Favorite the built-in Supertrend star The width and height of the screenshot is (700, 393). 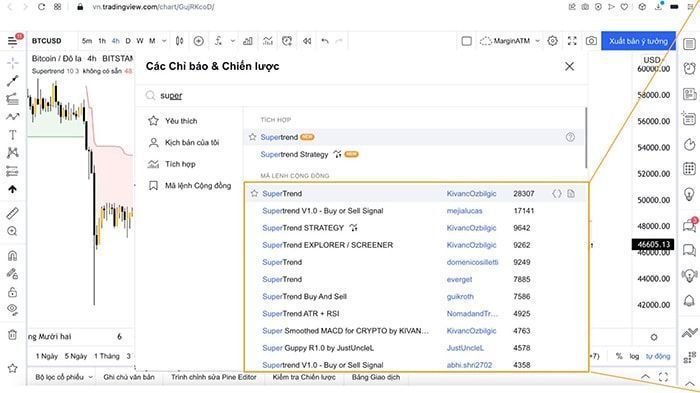click(x=253, y=137)
